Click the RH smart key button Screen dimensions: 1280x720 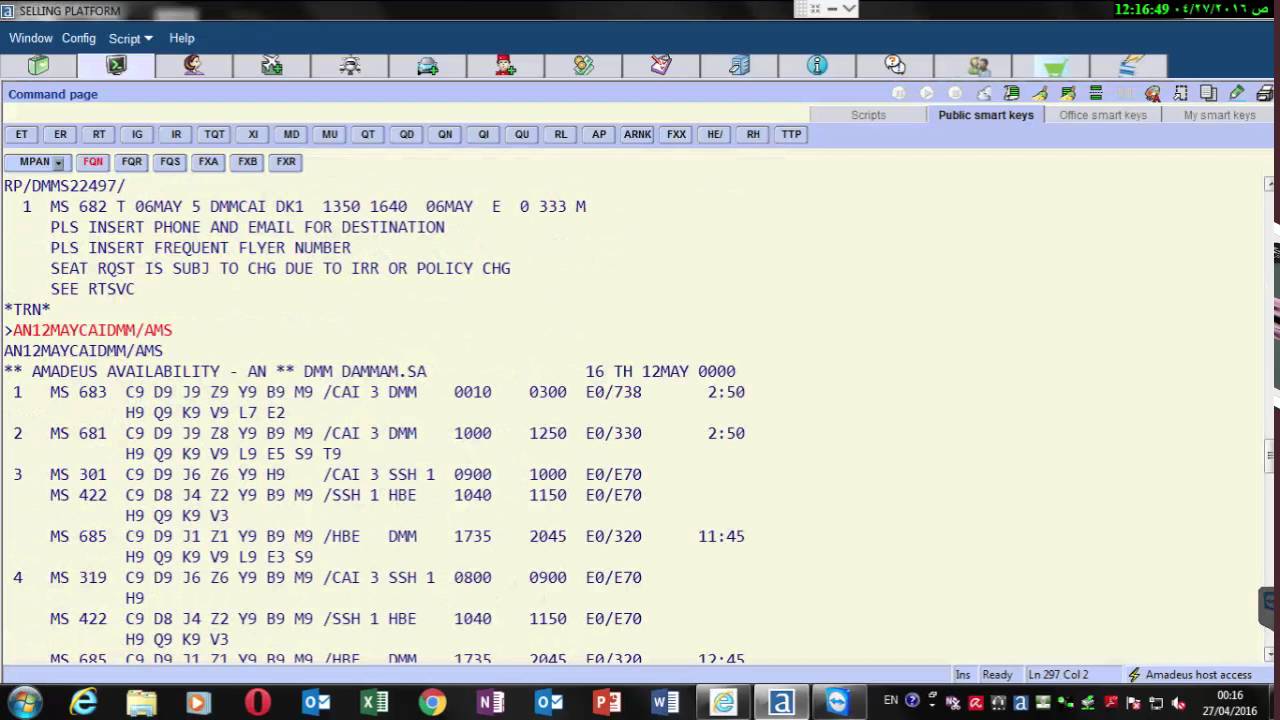click(753, 134)
